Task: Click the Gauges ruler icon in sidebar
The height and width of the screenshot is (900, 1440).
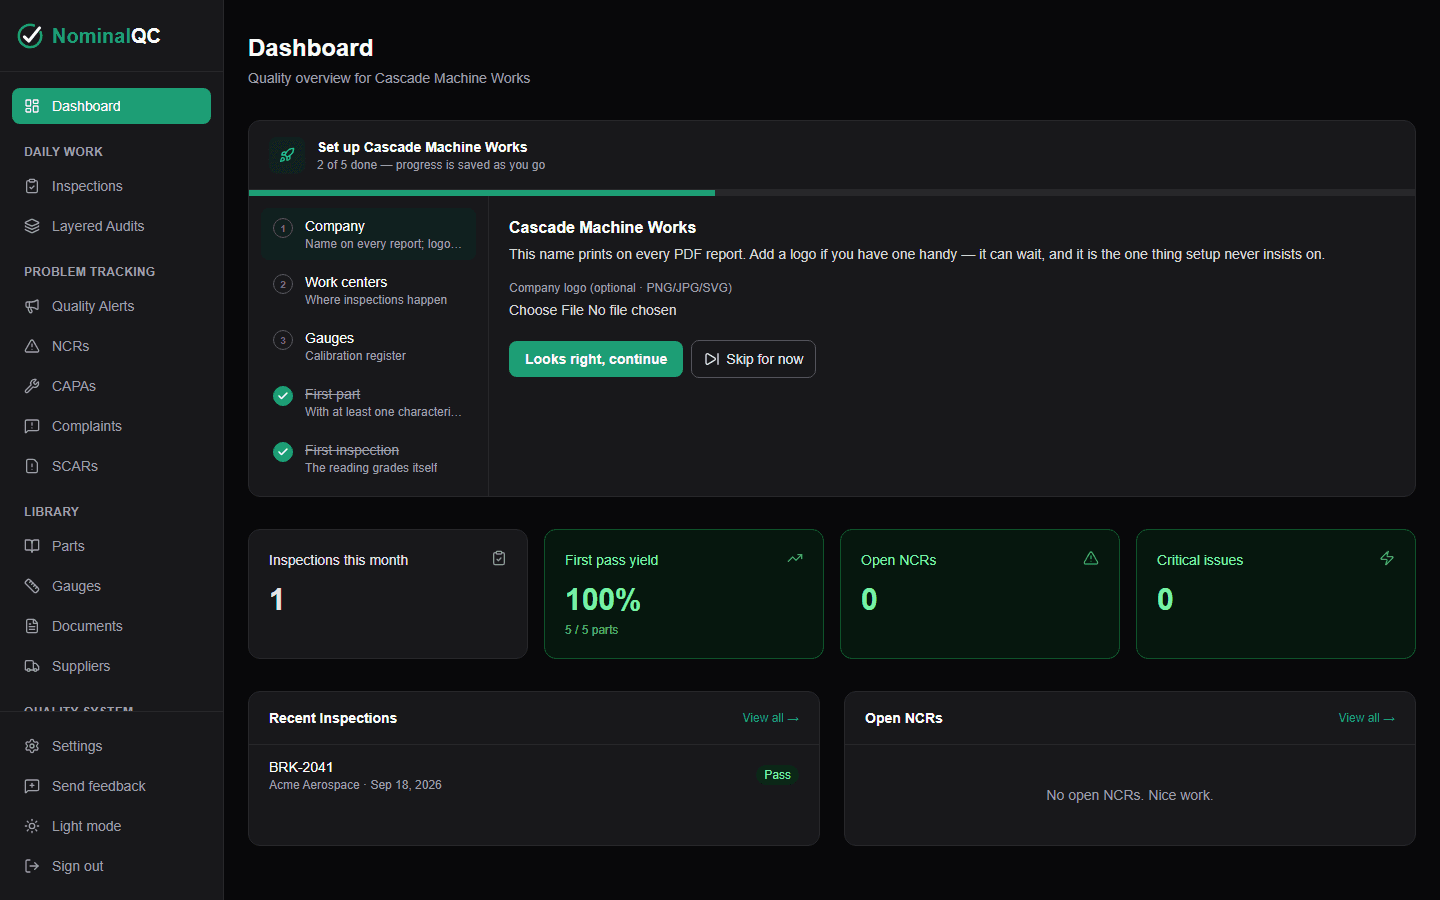Action: [32, 586]
